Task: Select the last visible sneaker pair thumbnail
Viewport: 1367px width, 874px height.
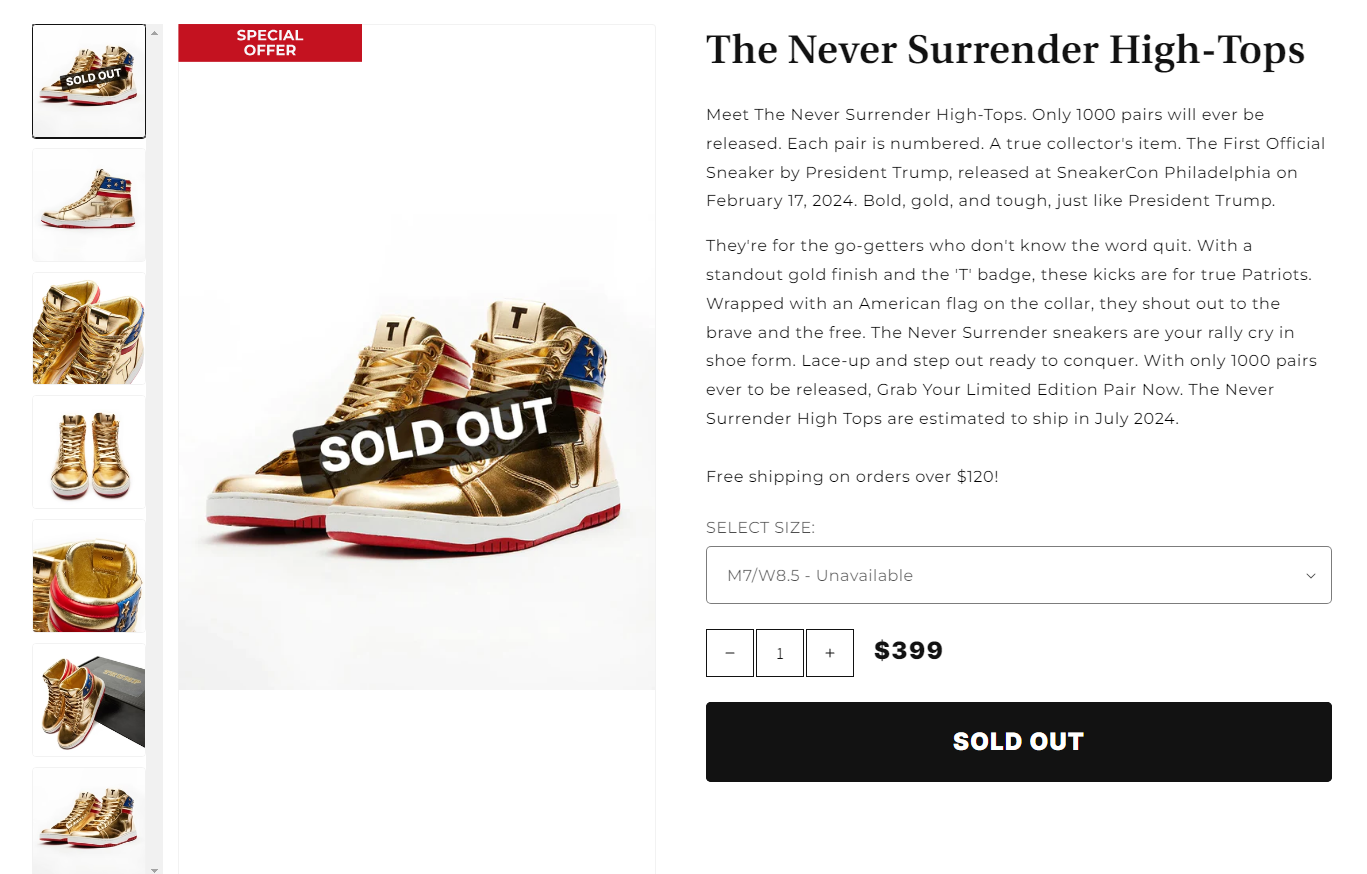Action: pyautogui.click(x=89, y=820)
